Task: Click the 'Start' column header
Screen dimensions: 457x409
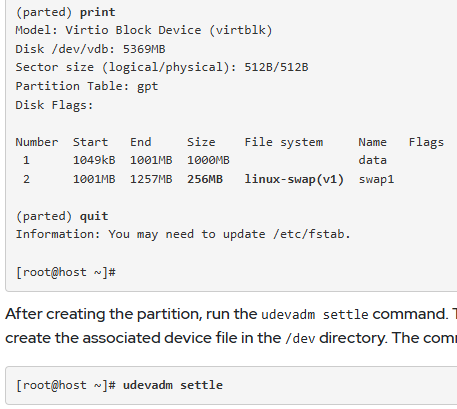Action: [90, 142]
